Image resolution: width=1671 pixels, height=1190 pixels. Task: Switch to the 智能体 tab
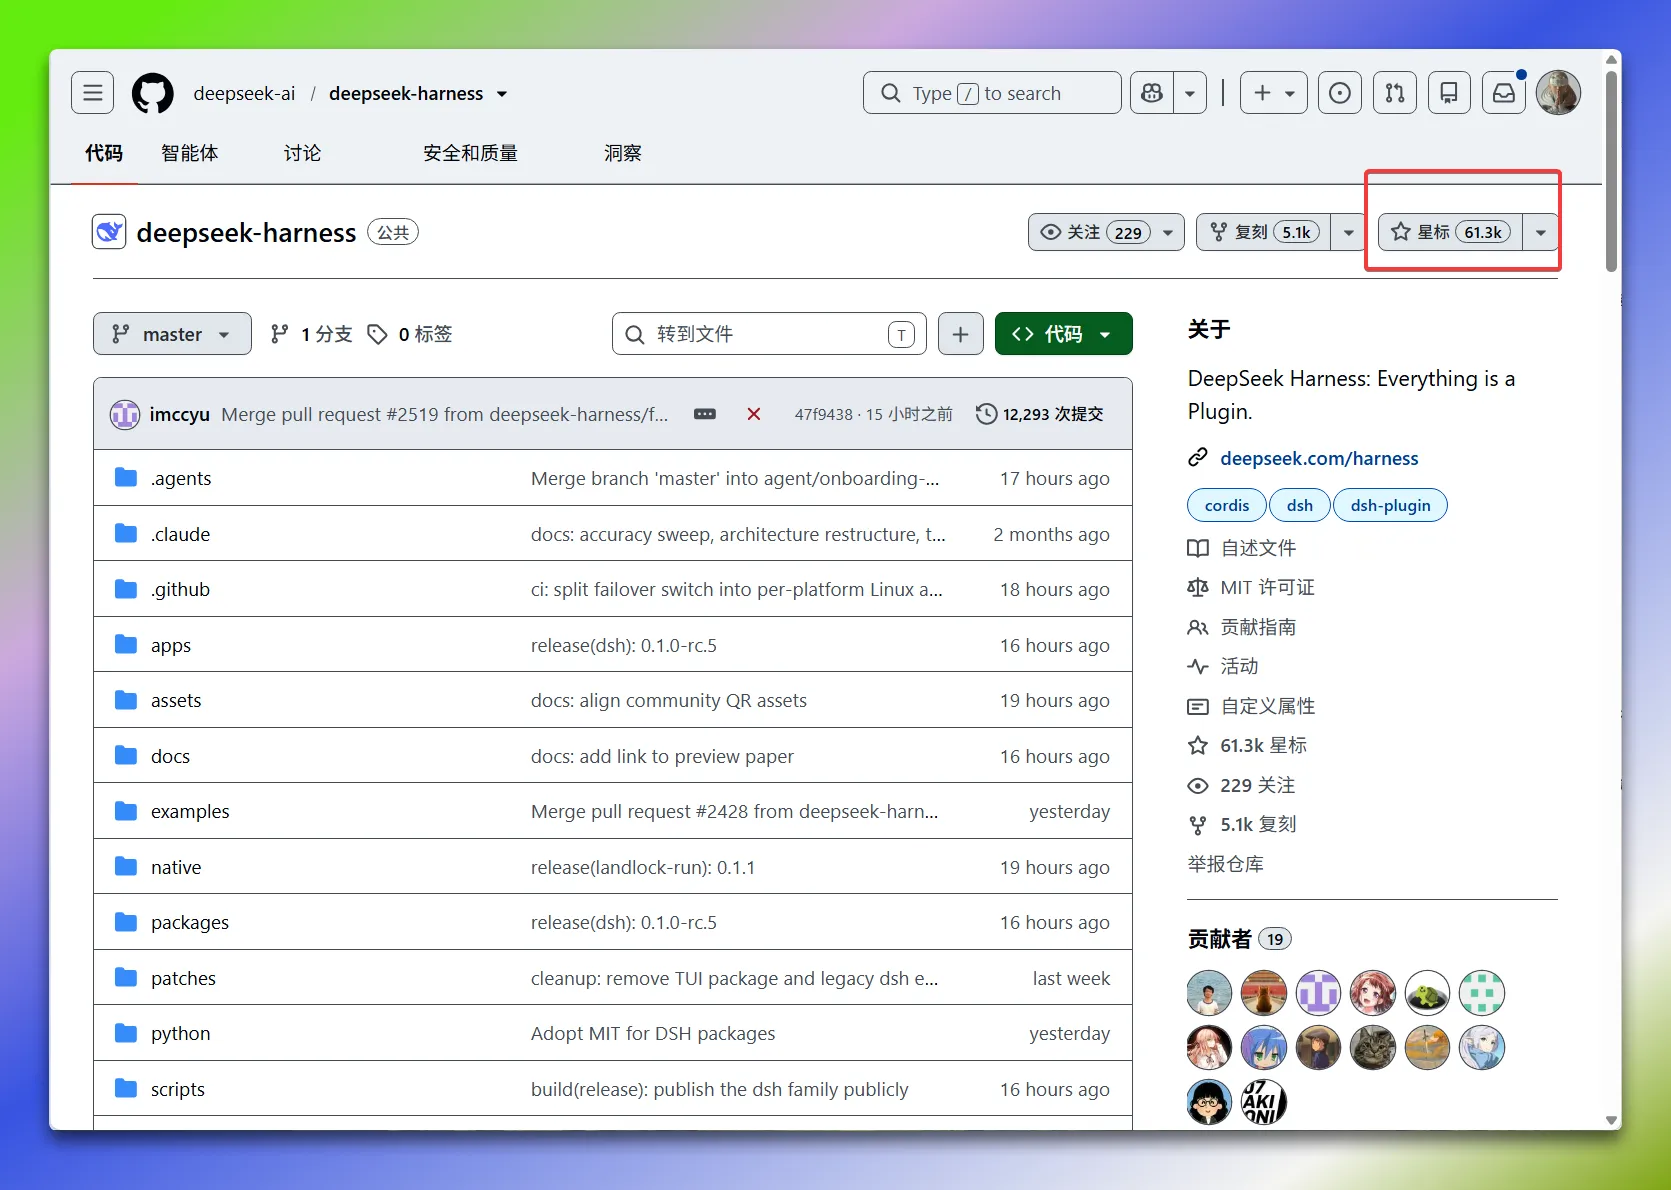[x=189, y=153]
